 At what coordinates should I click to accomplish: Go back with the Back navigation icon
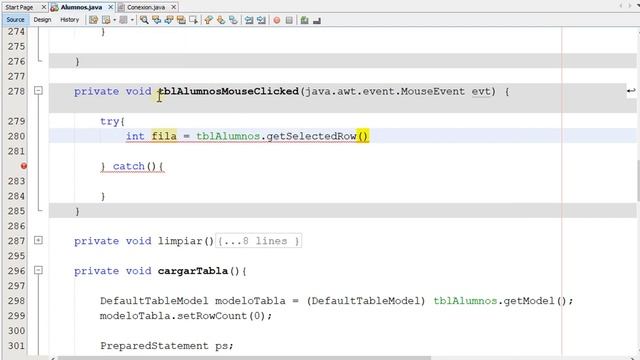tap(107, 20)
